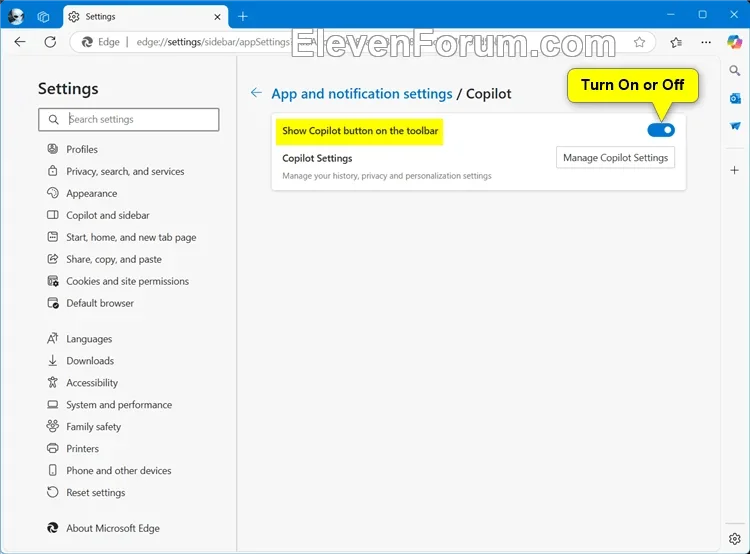Close the Settings tab
This screenshot has height=554, width=750.
point(217,17)
